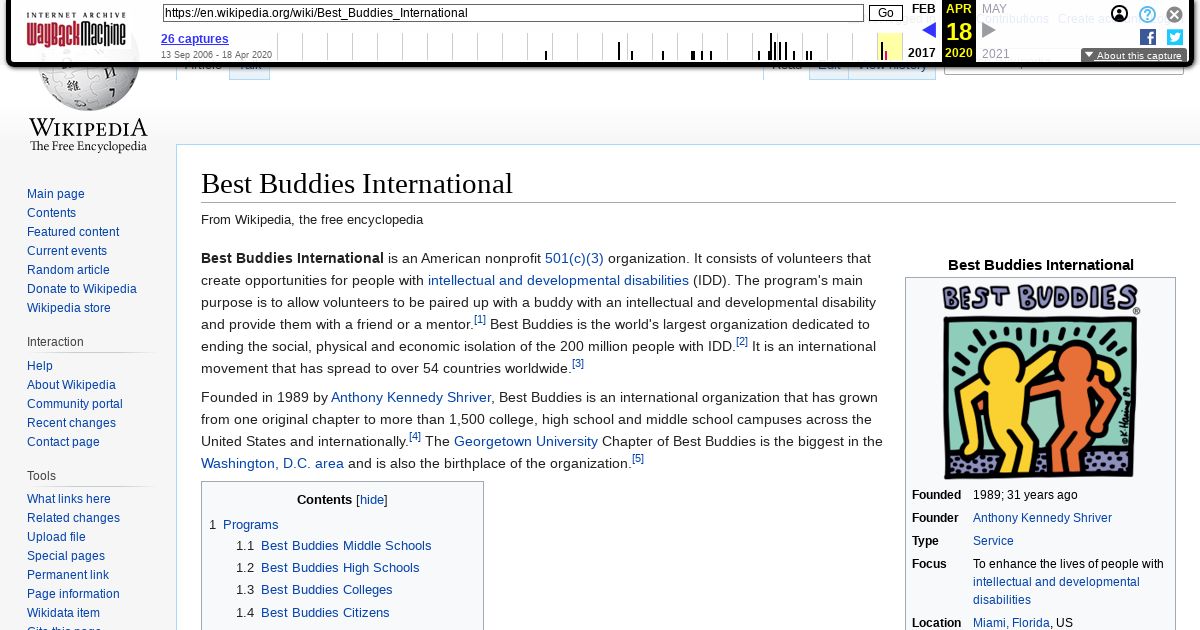Viewport: 1200px width, 630px height.
Task: Click the yellow highlighted 2020 timeline marker
Action: click(889, 47)
